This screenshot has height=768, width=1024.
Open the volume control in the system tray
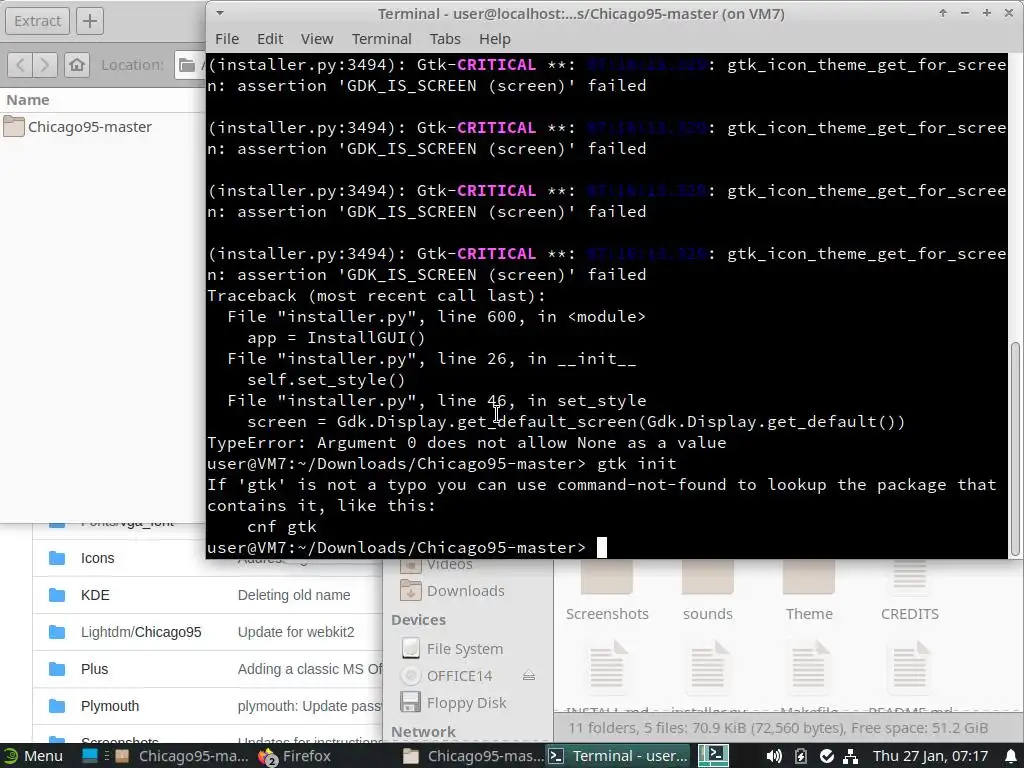[x=774, y=756]
